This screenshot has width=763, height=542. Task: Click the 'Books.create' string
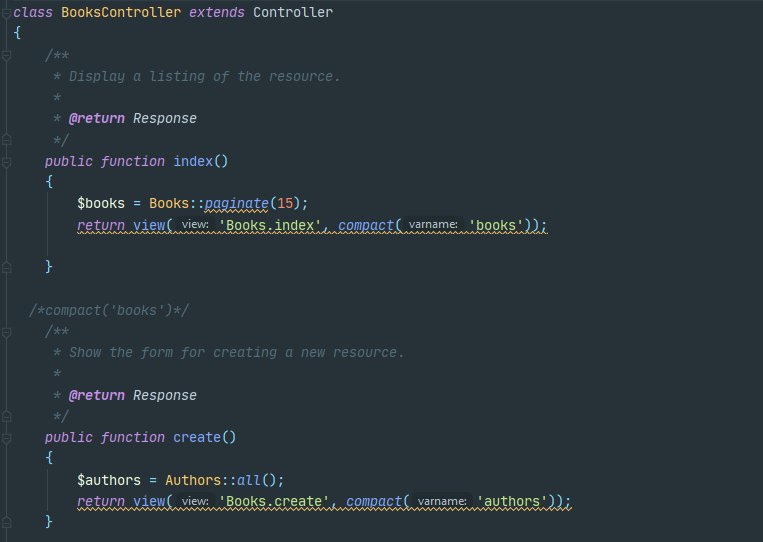pyautogui.click(x=274, y=501)
